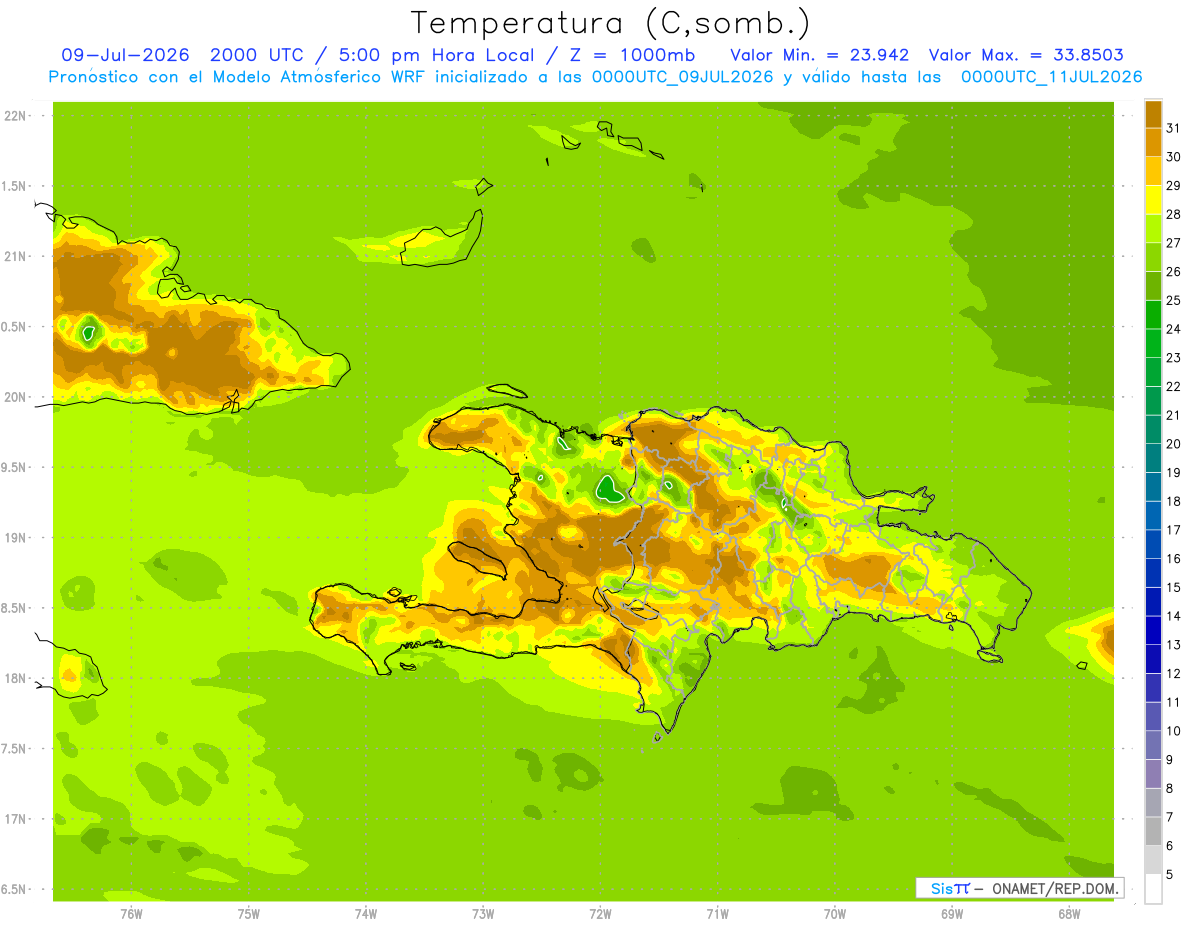
Task: Click the '69W' longitude axis label
Action: tap(952, 914)
